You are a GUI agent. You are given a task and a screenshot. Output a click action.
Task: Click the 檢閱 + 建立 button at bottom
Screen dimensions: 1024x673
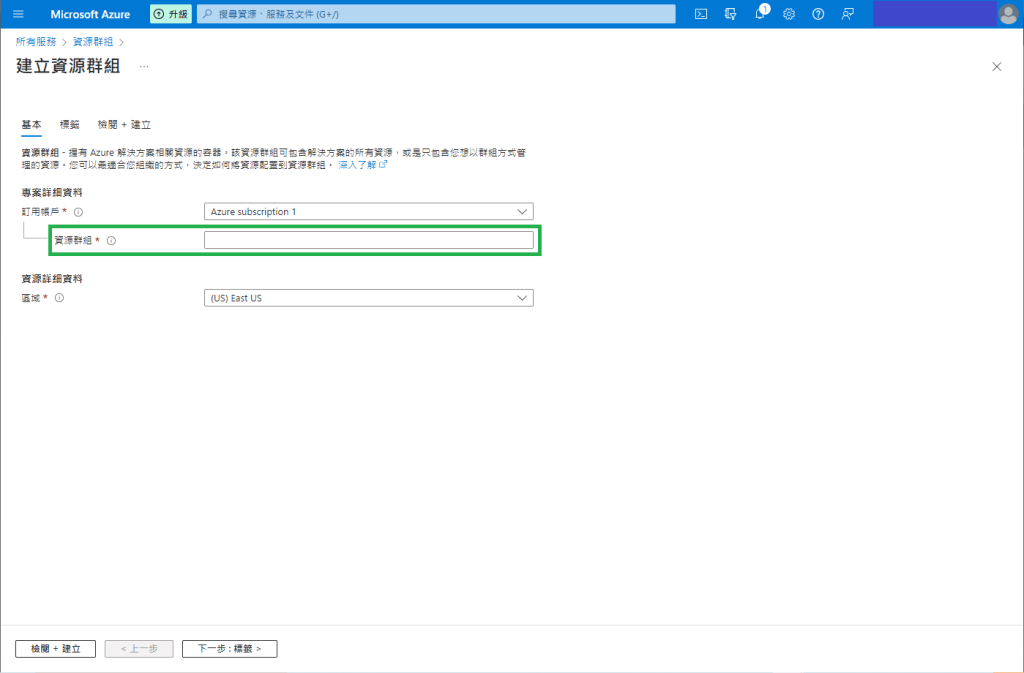[55, 649]
